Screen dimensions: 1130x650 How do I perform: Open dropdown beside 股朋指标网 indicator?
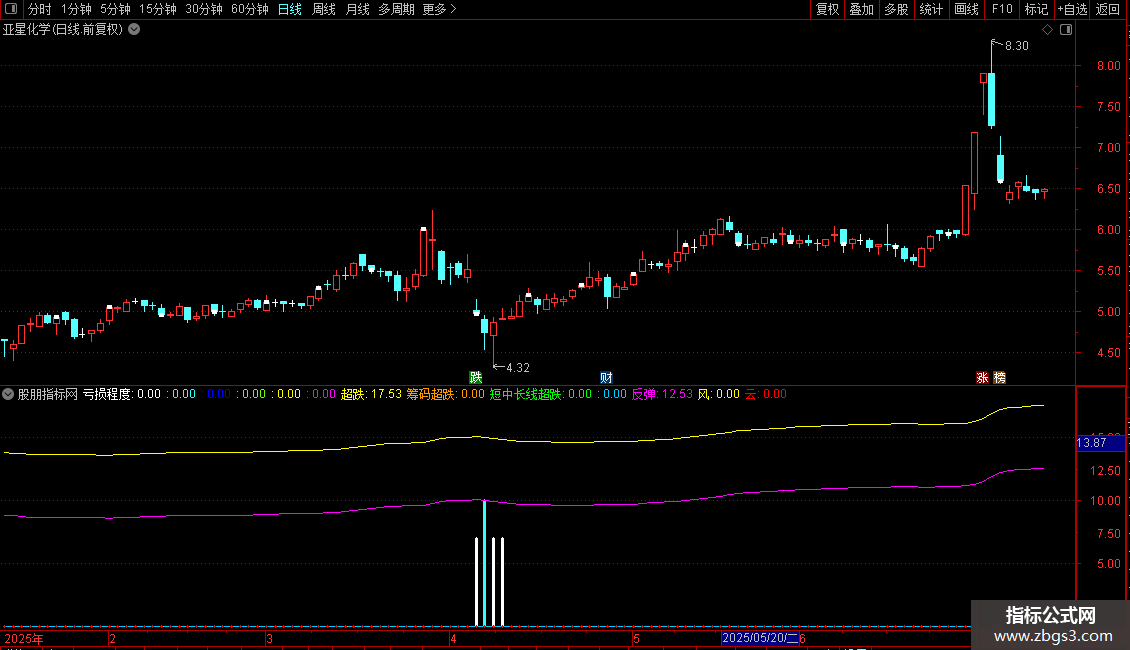[8, 394]
